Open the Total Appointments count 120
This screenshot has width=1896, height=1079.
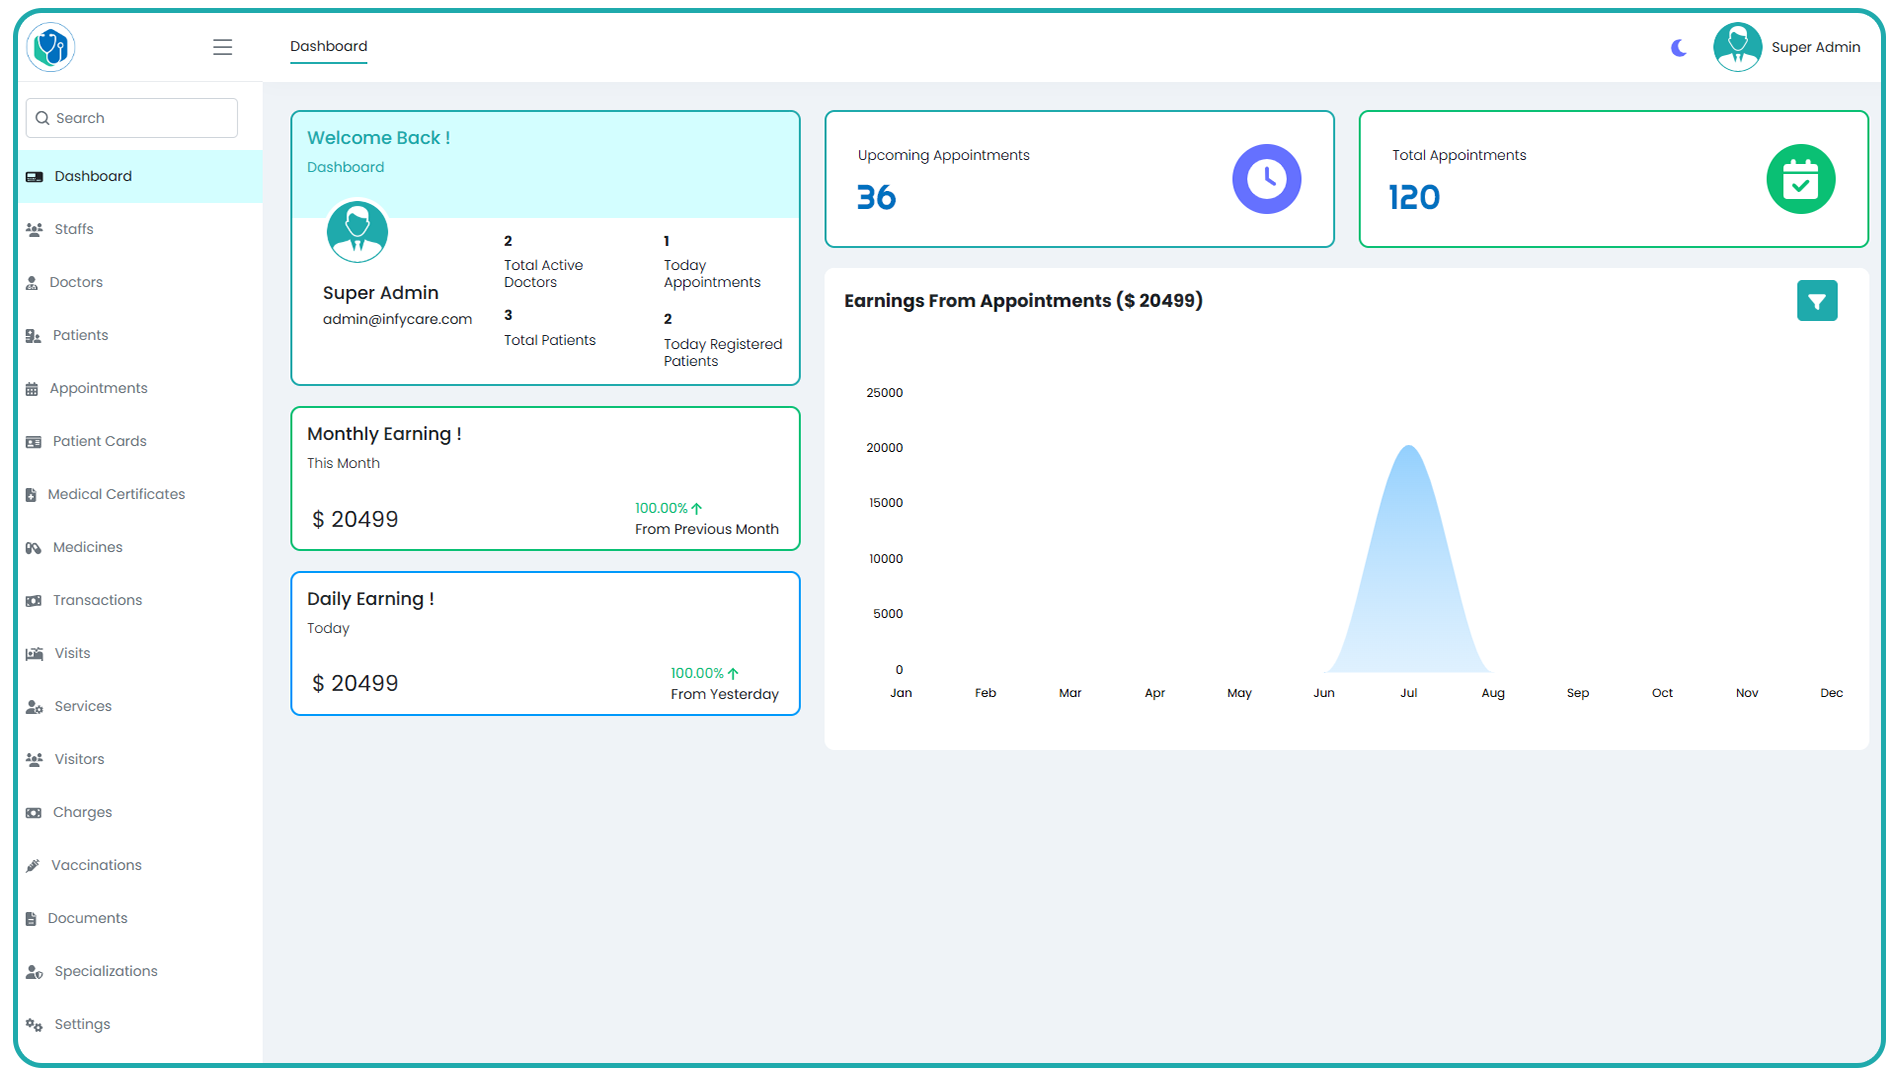click(1414, 197)
